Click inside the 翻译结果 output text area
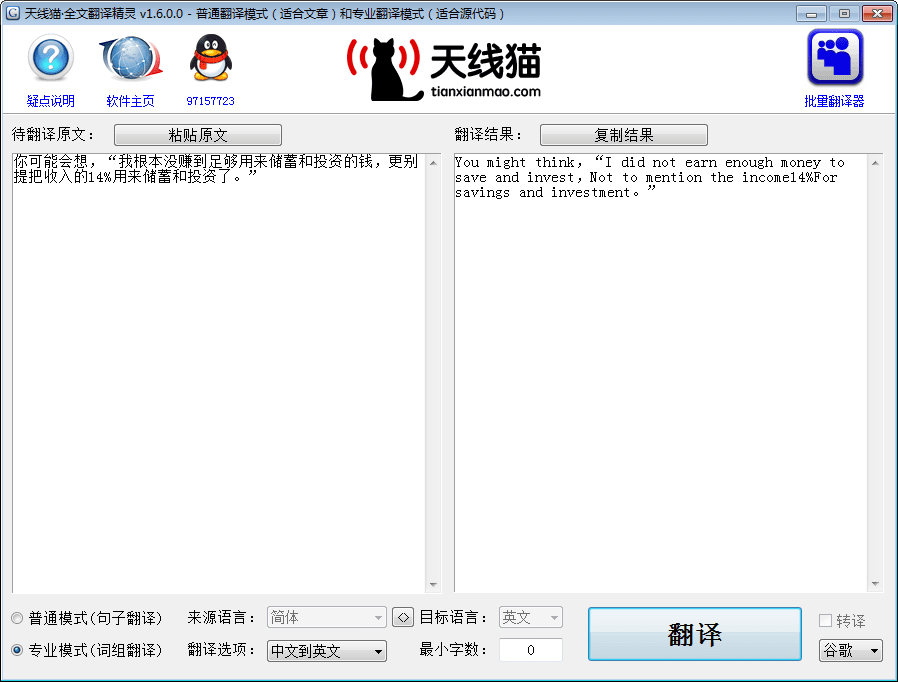Viewport: 898px width, 682px height. point(661,372)
